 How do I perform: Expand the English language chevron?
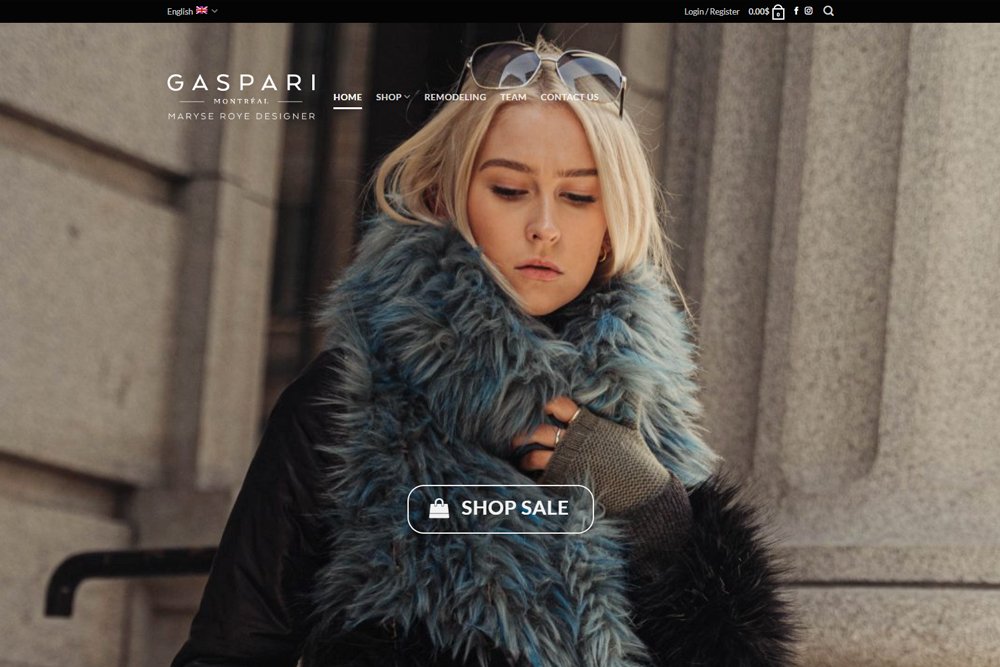tap(215, 12)
